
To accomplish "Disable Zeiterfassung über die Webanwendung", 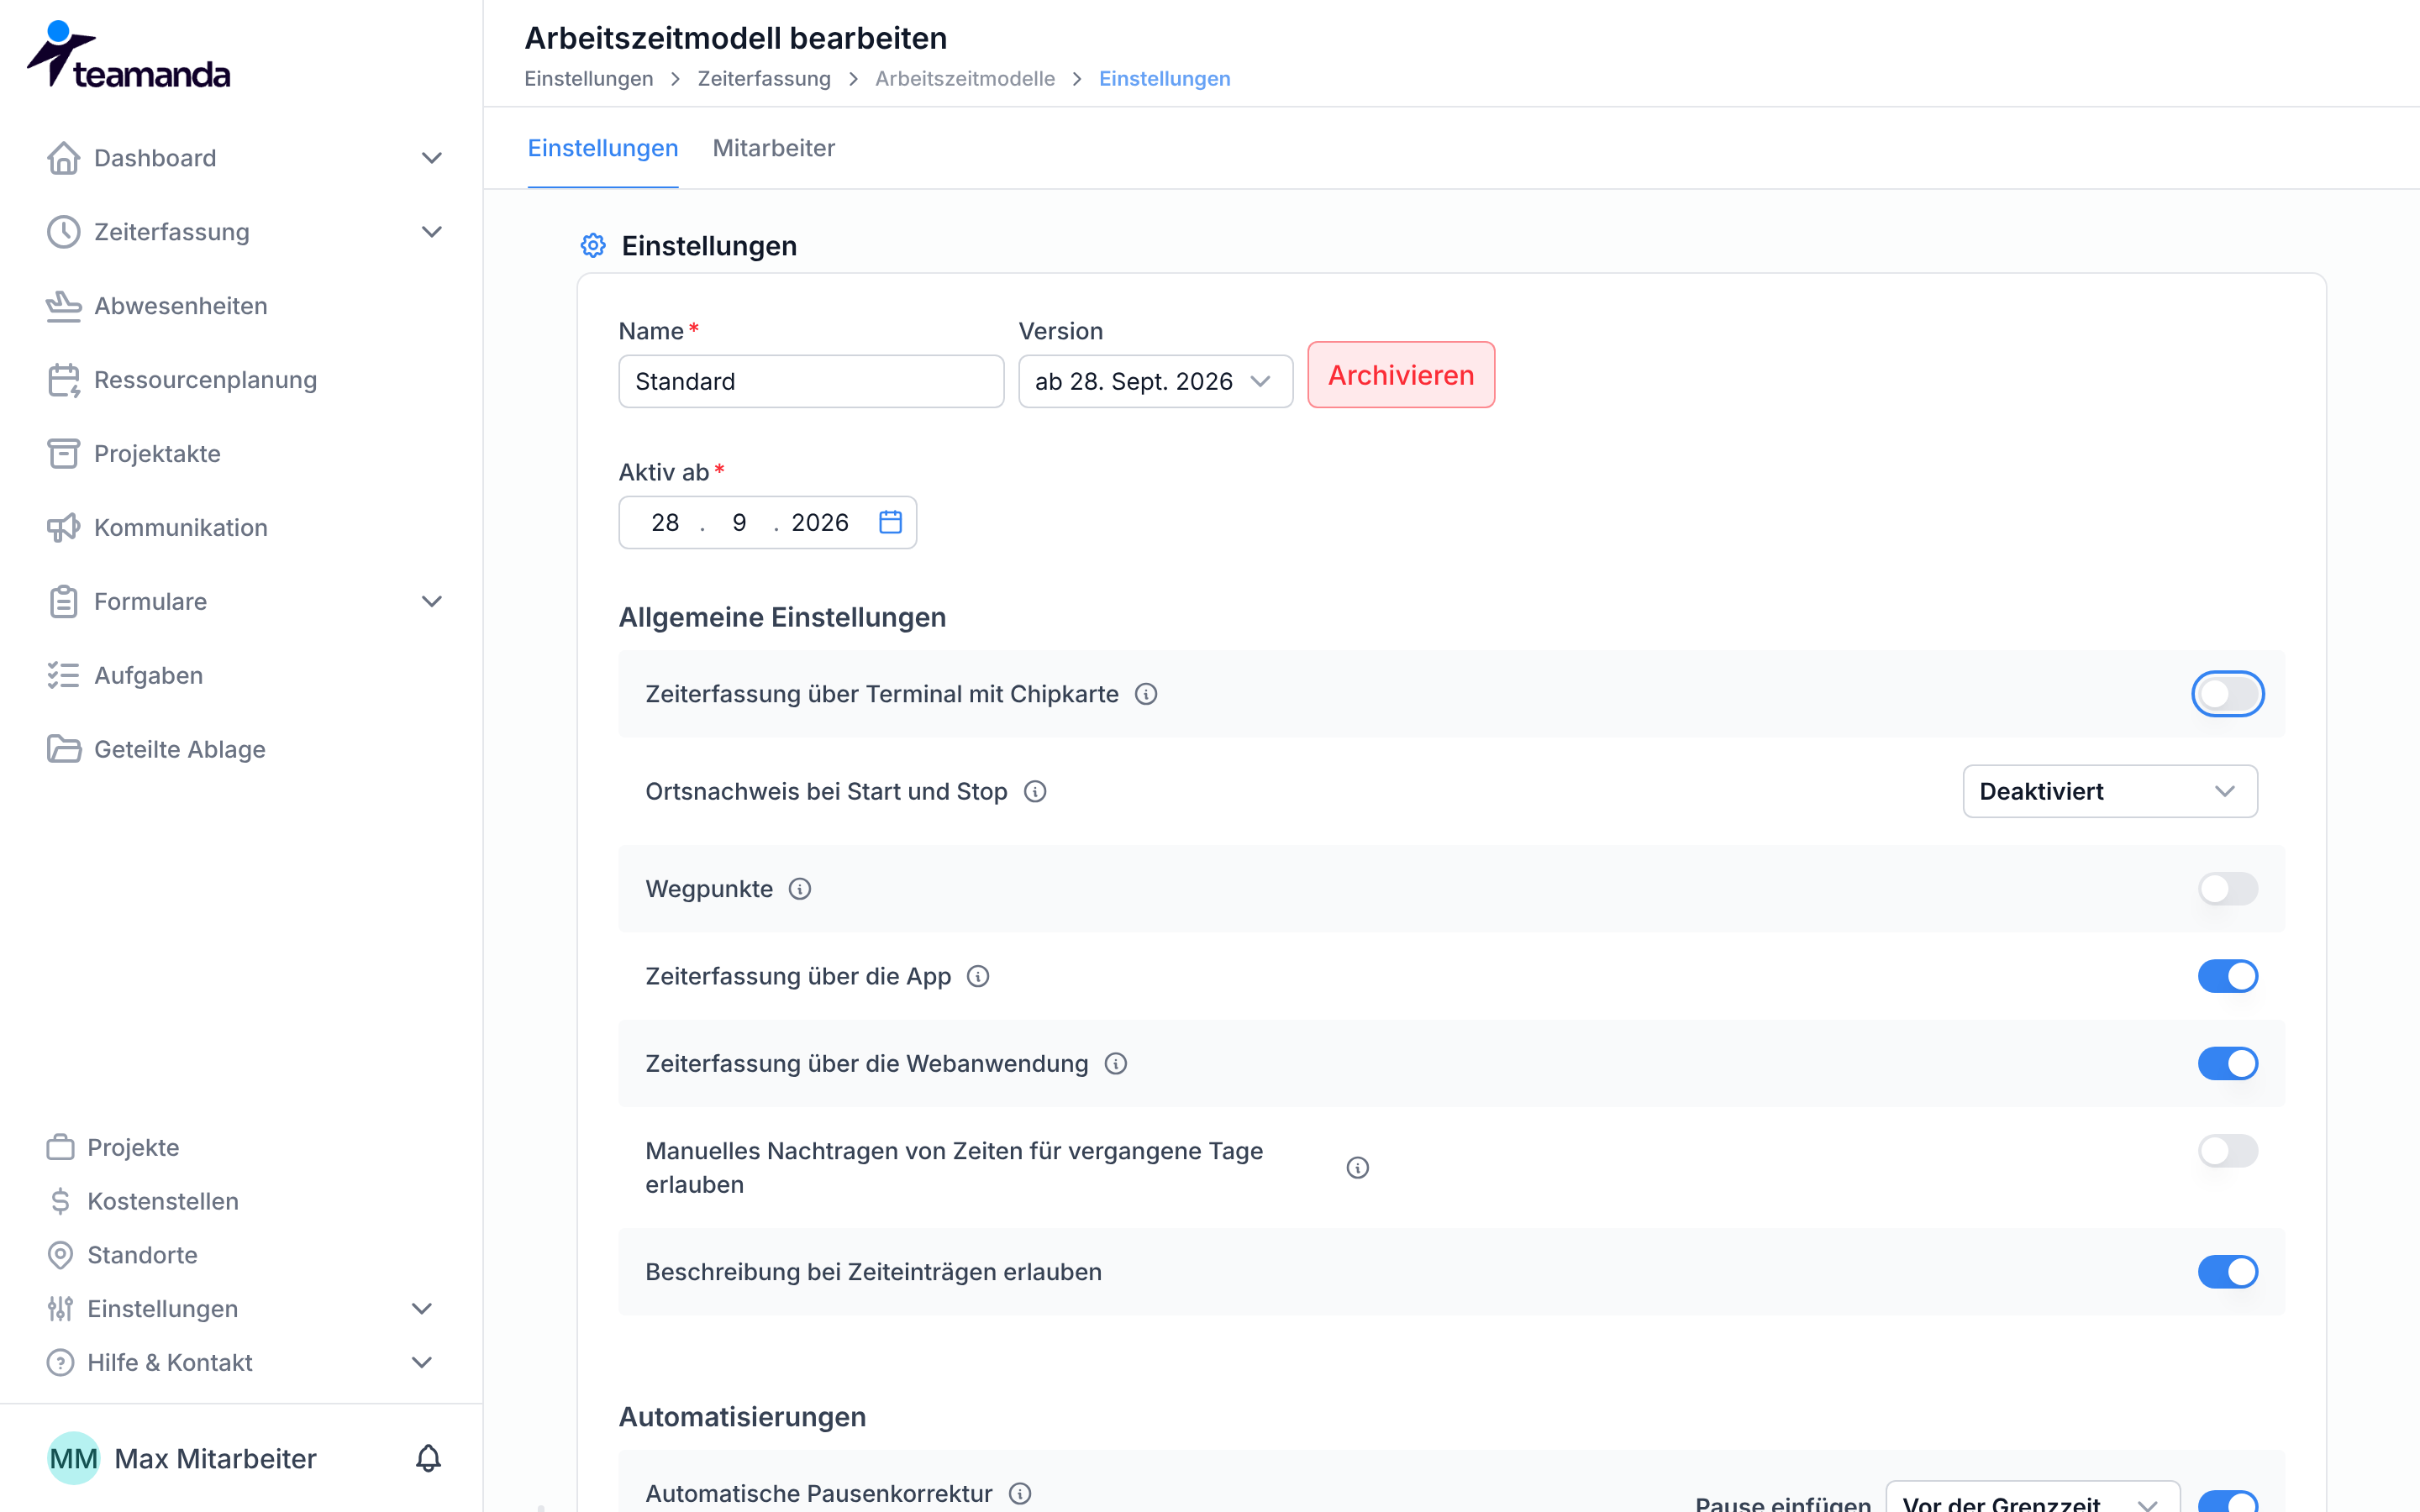I will click(2227, 1064).
